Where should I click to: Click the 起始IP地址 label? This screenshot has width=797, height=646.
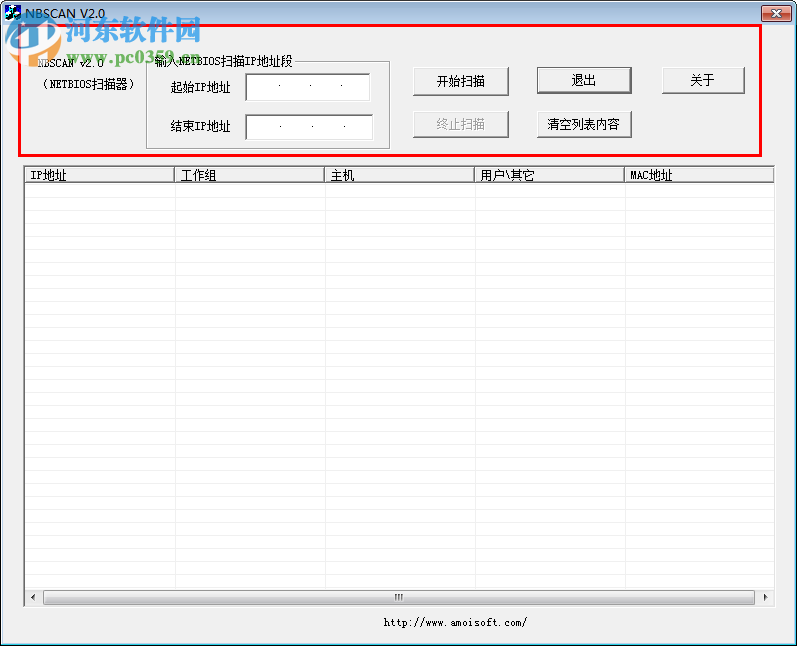coord(200,87)
